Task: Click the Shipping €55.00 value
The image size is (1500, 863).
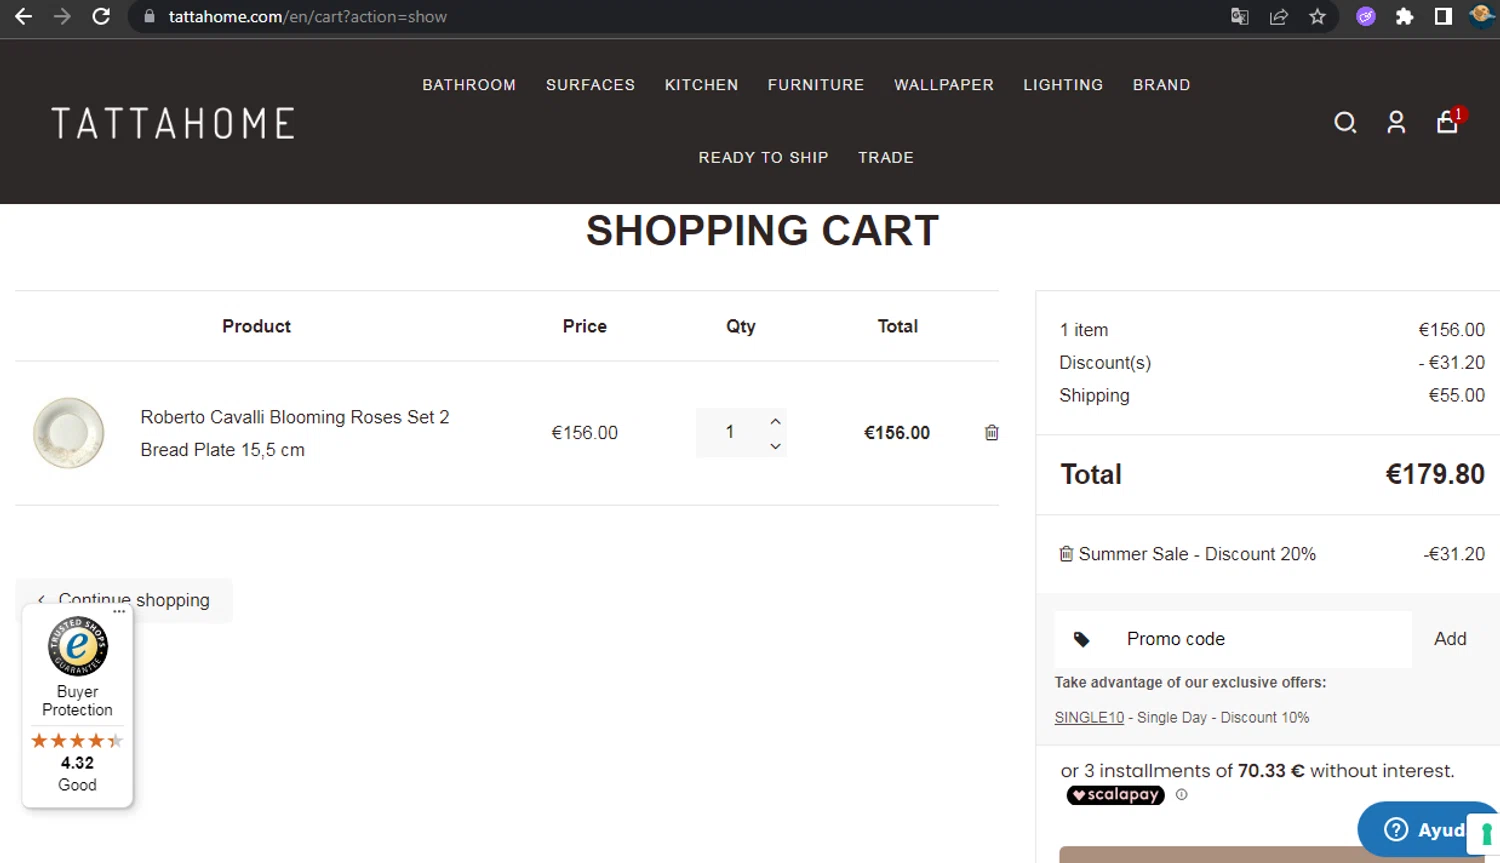Action: coord(1456,395)
